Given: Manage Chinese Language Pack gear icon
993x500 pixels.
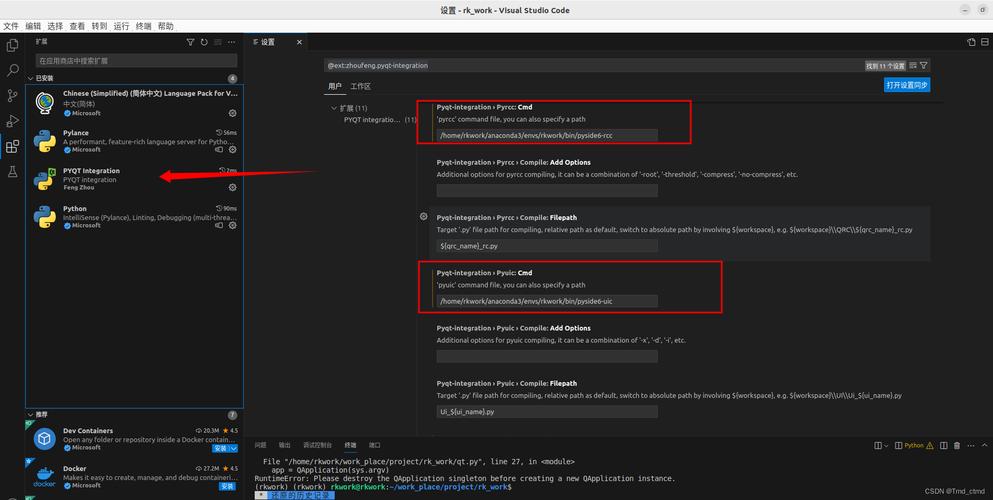Looking at the screenshot, I should click(x=232, y=113).
